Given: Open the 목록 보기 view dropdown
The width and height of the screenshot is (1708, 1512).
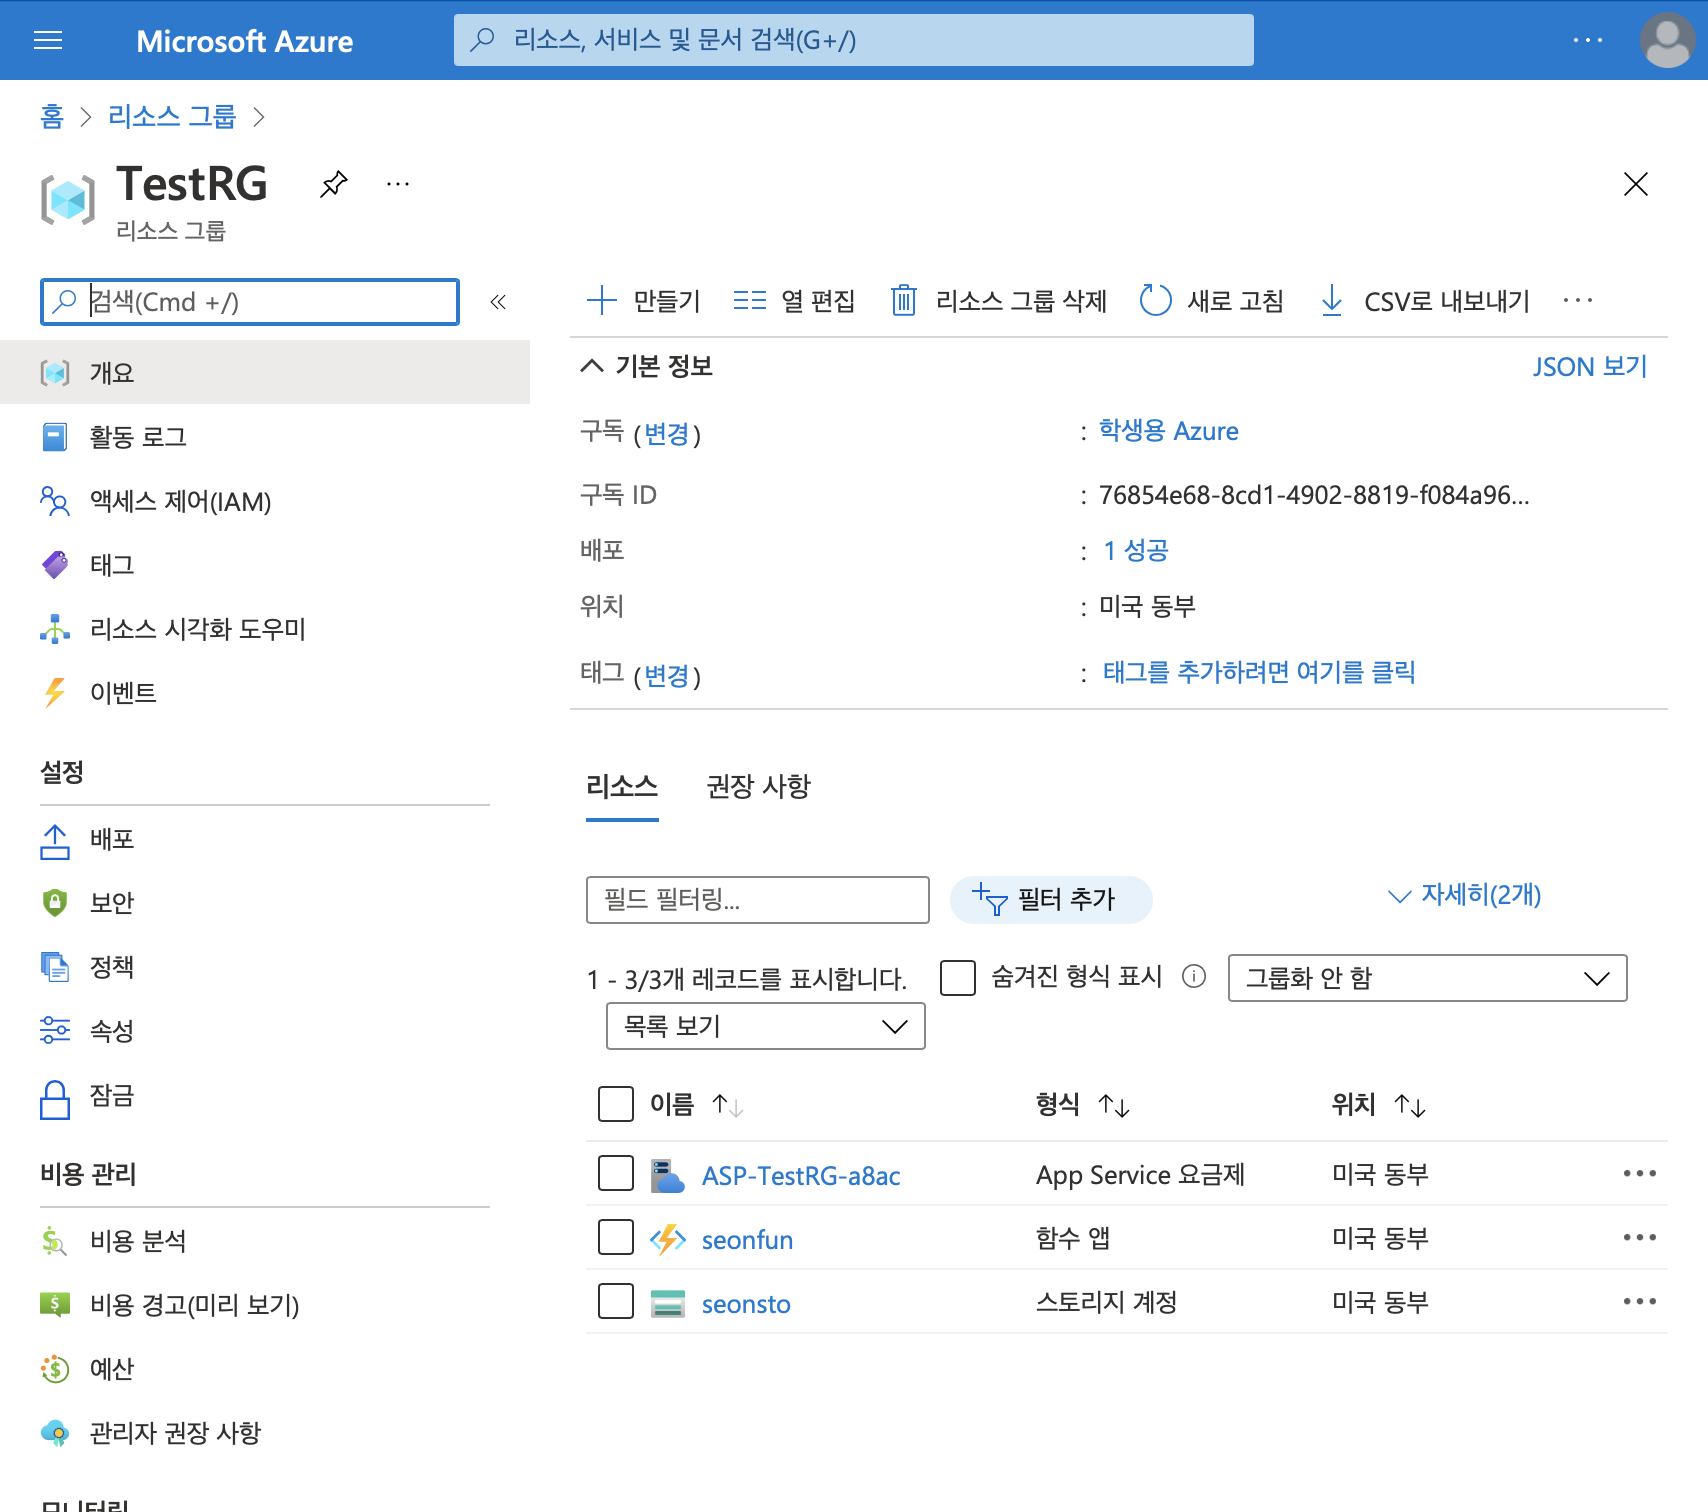Looking at the screenshot, I should click(765, 1026).
